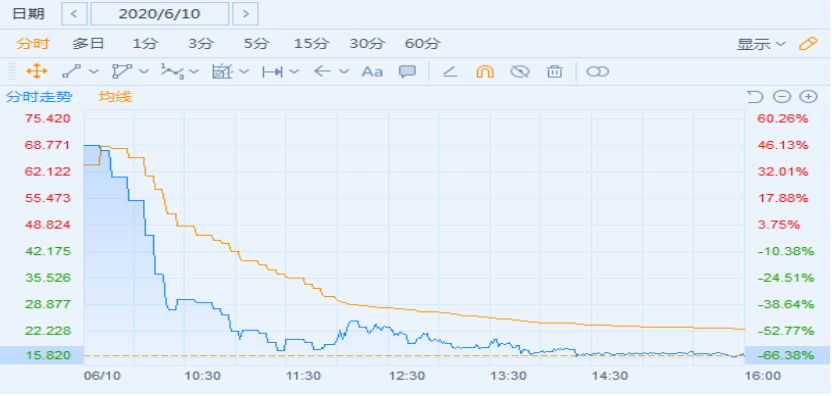The height and width of the screenshot is (396, 832).
Task: Zoom out with the minus icon
Action: pos(782,97)
